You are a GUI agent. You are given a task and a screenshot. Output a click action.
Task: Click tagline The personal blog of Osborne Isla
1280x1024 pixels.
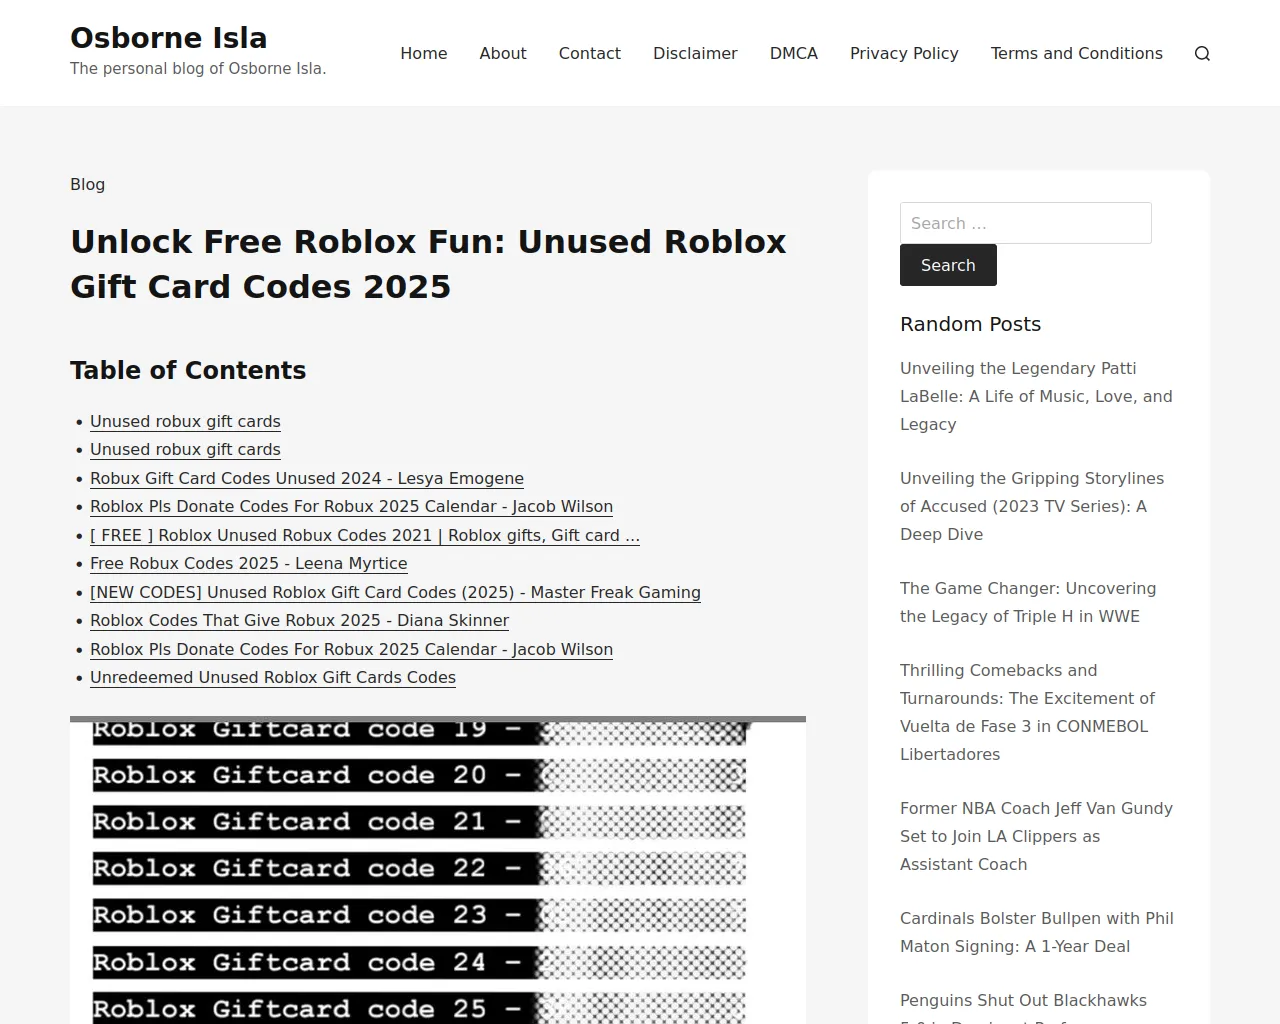198,69
